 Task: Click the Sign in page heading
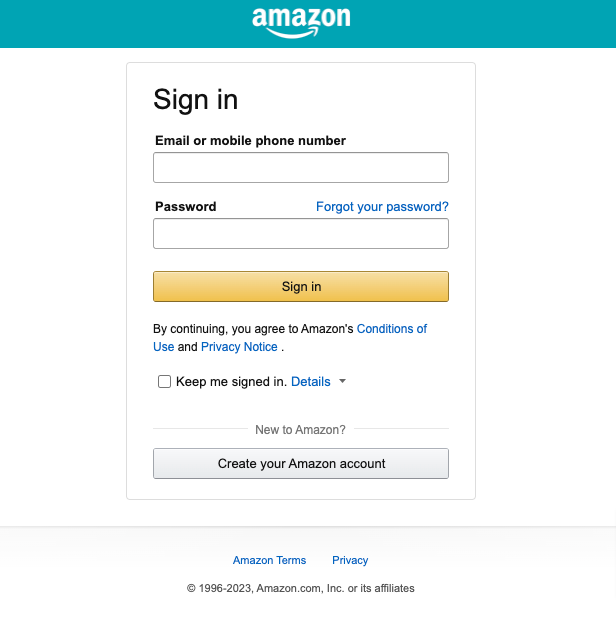tap(196, 99)
